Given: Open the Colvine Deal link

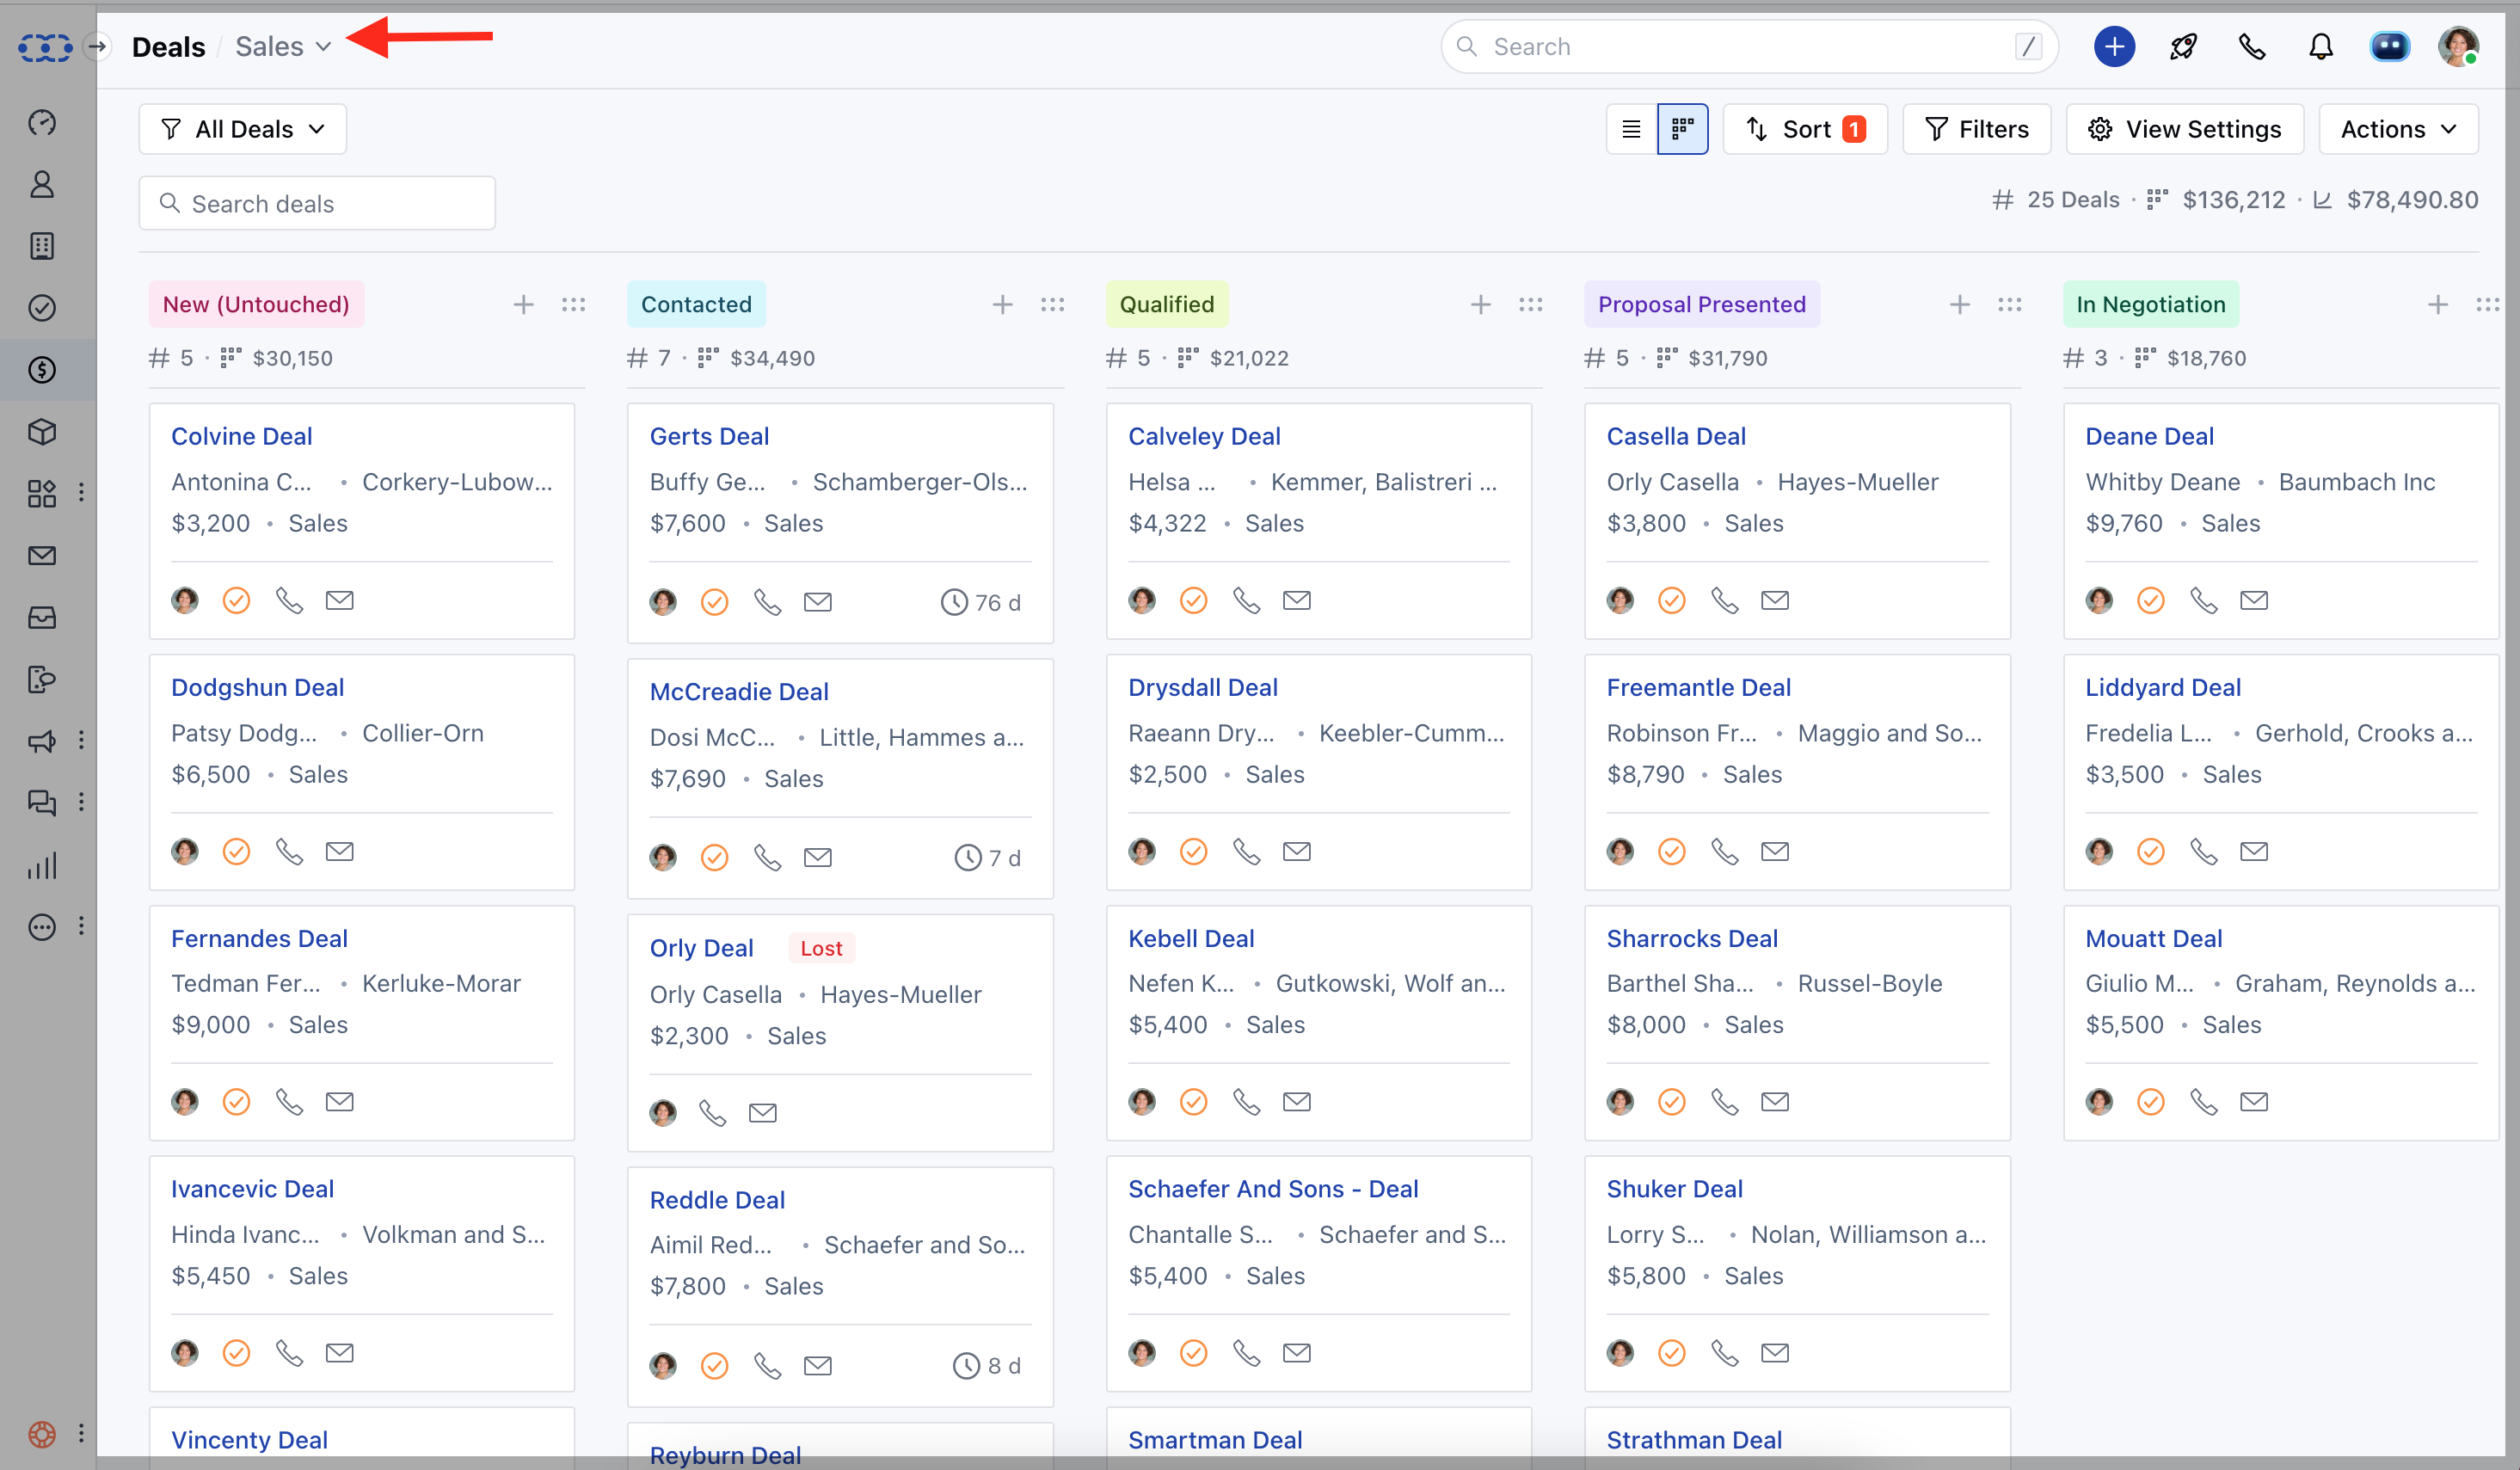Looking at the screenshot, I should pyautogui.click(x=242, y=436).
